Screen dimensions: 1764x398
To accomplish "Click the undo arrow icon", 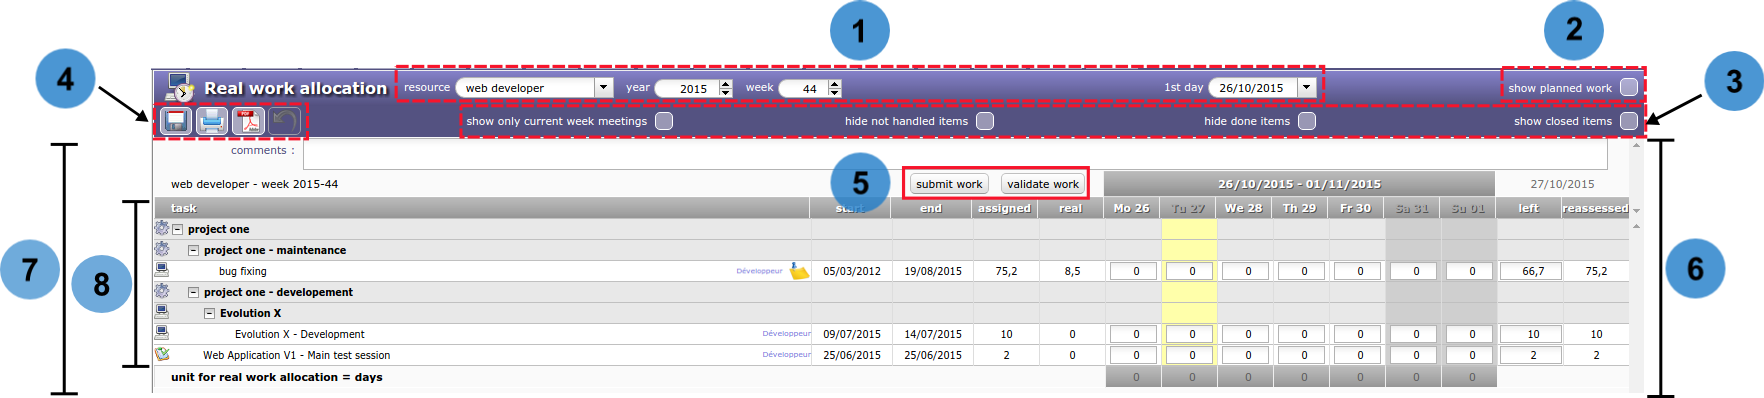I will click(284, 121).
